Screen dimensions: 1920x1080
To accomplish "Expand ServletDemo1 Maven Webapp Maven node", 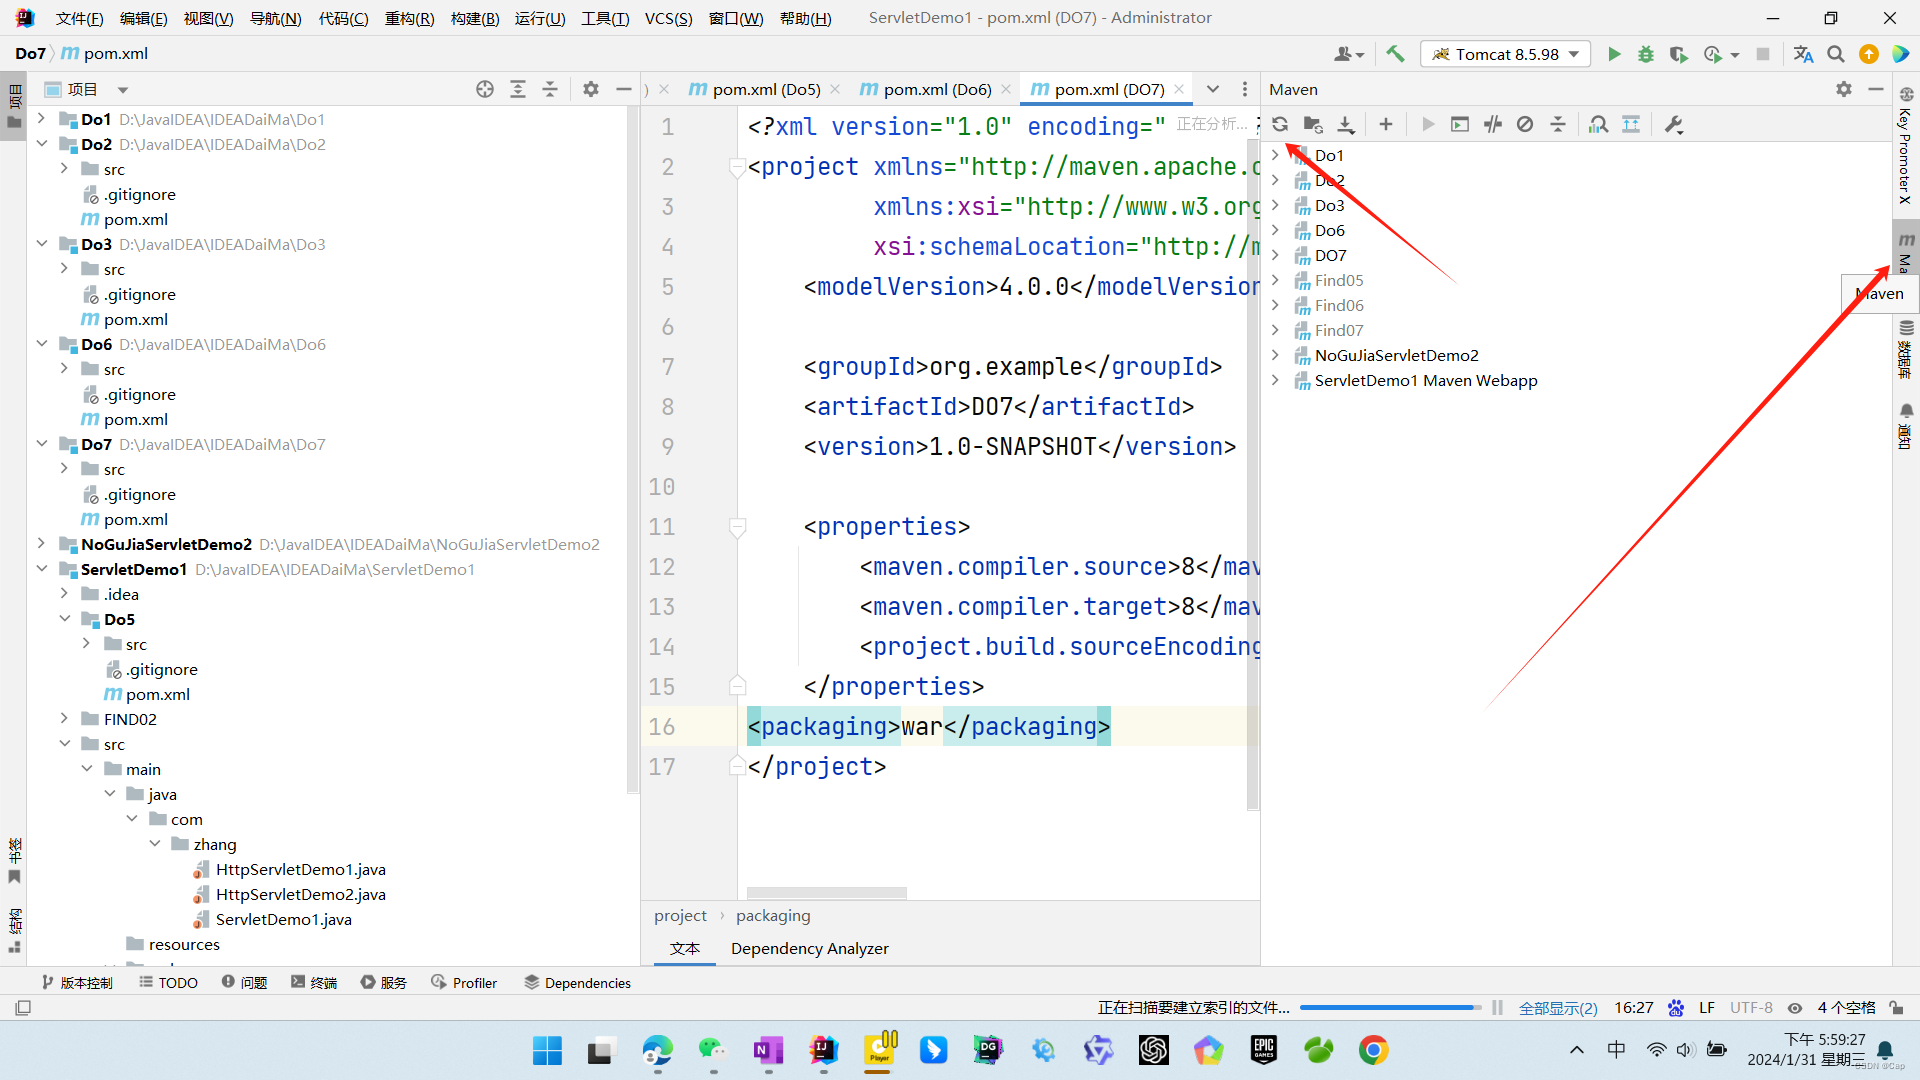I will pyautogui.click(x=1275, y=380).
